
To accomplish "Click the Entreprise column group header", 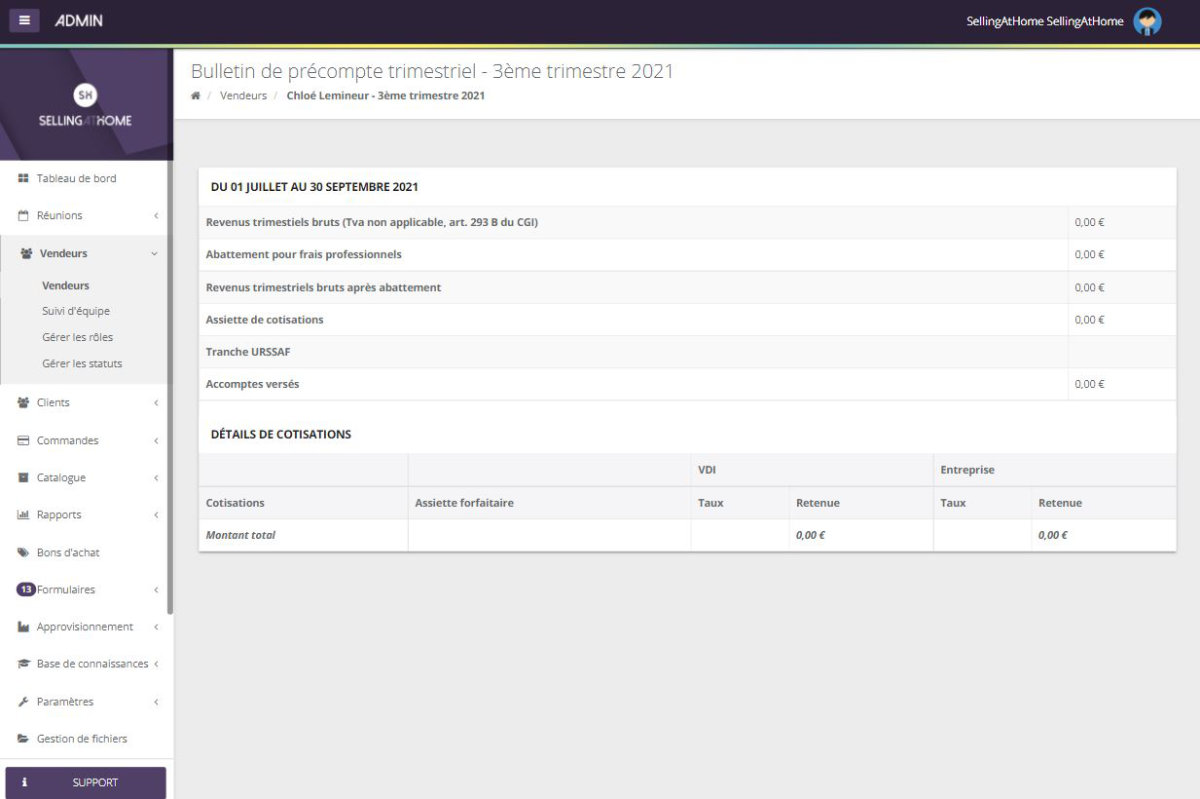I will (x=967, y=470).
